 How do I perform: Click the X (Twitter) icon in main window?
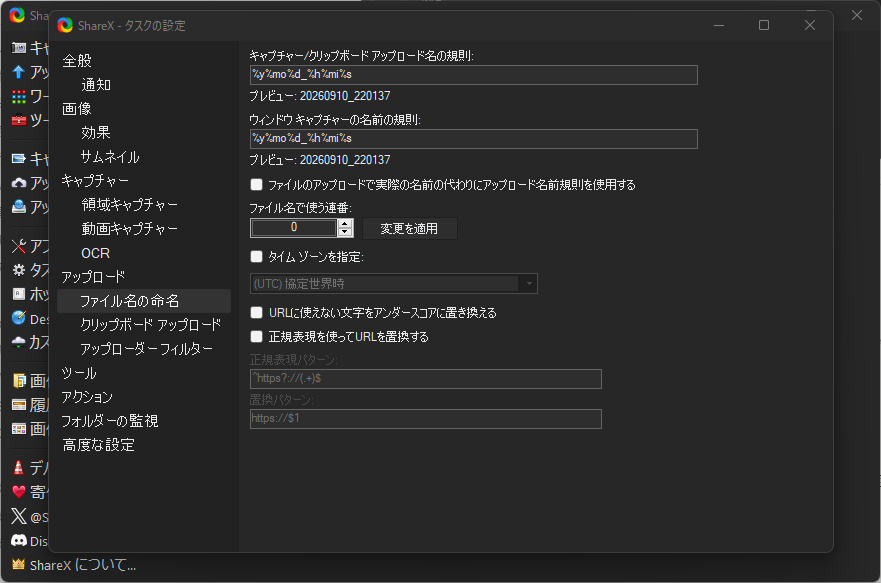[19, 516]
